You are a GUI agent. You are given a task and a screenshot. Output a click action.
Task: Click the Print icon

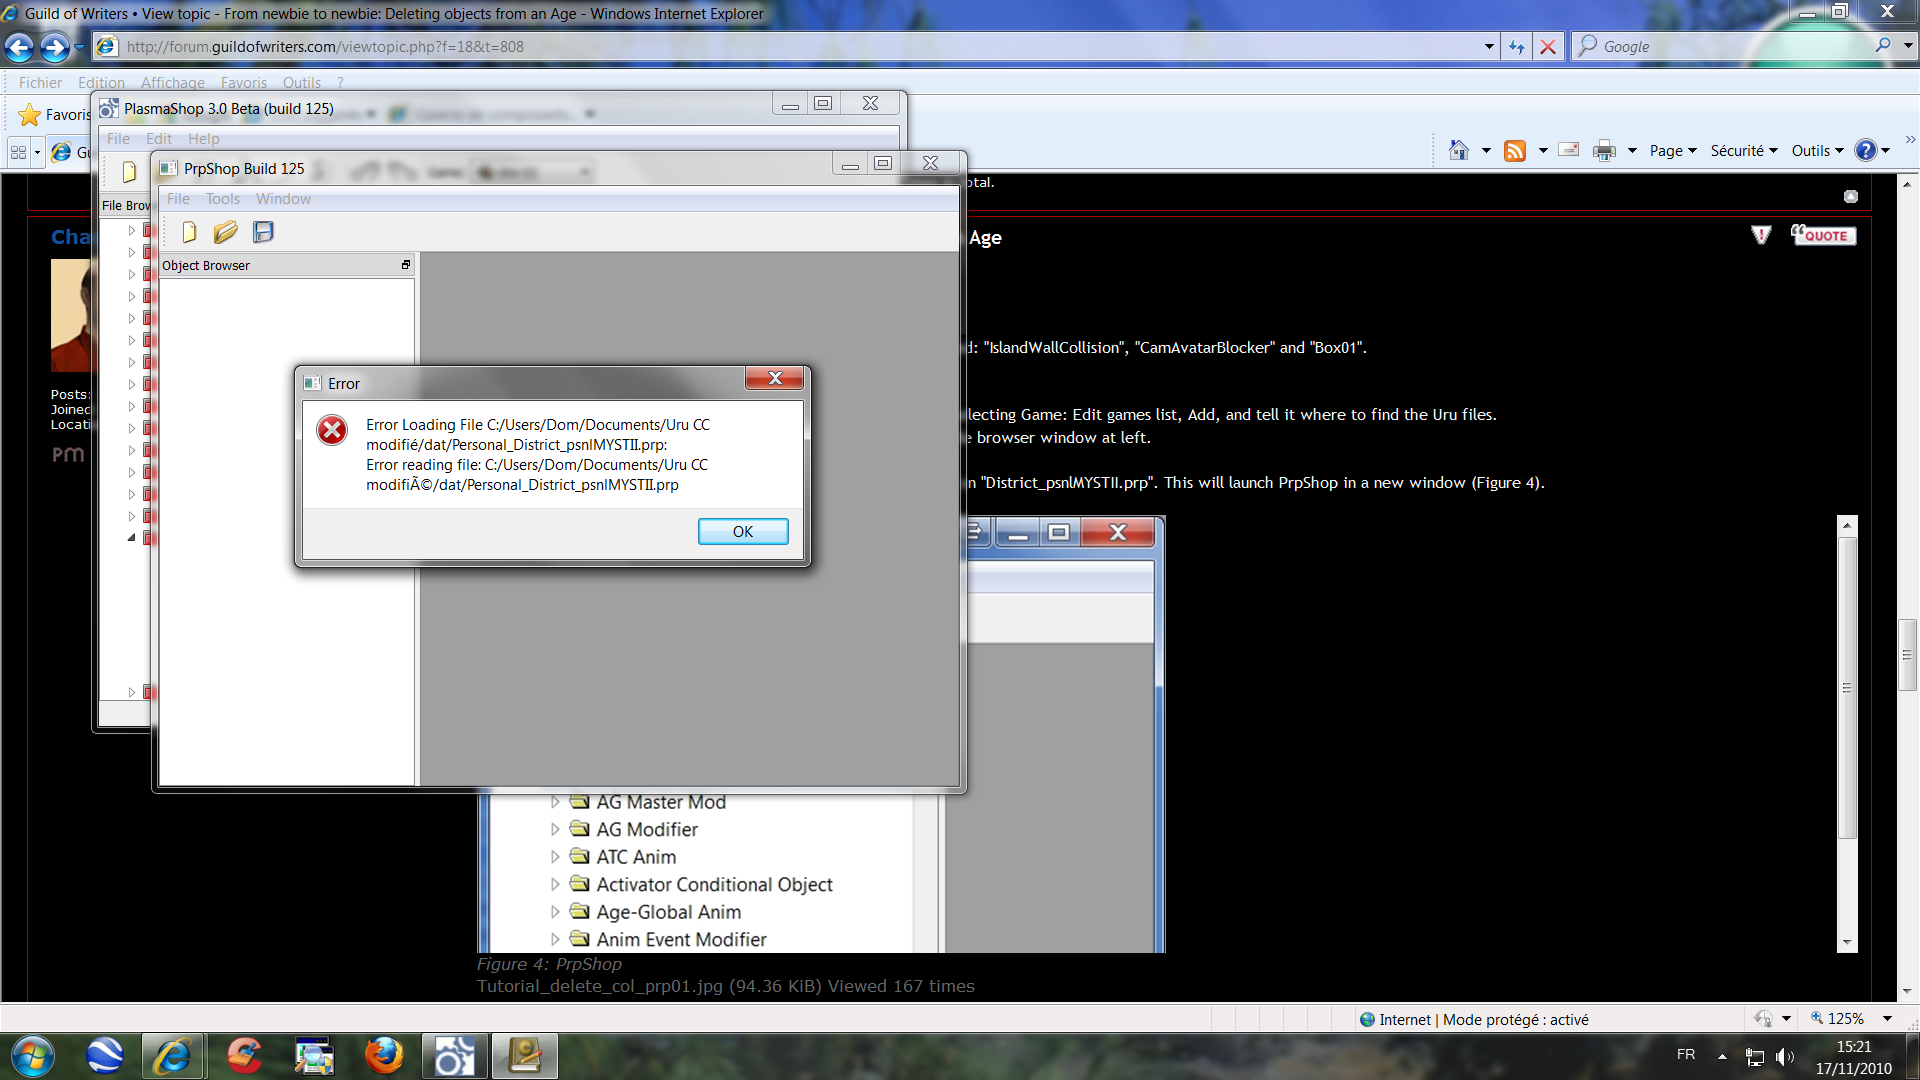pos(1604,151)
